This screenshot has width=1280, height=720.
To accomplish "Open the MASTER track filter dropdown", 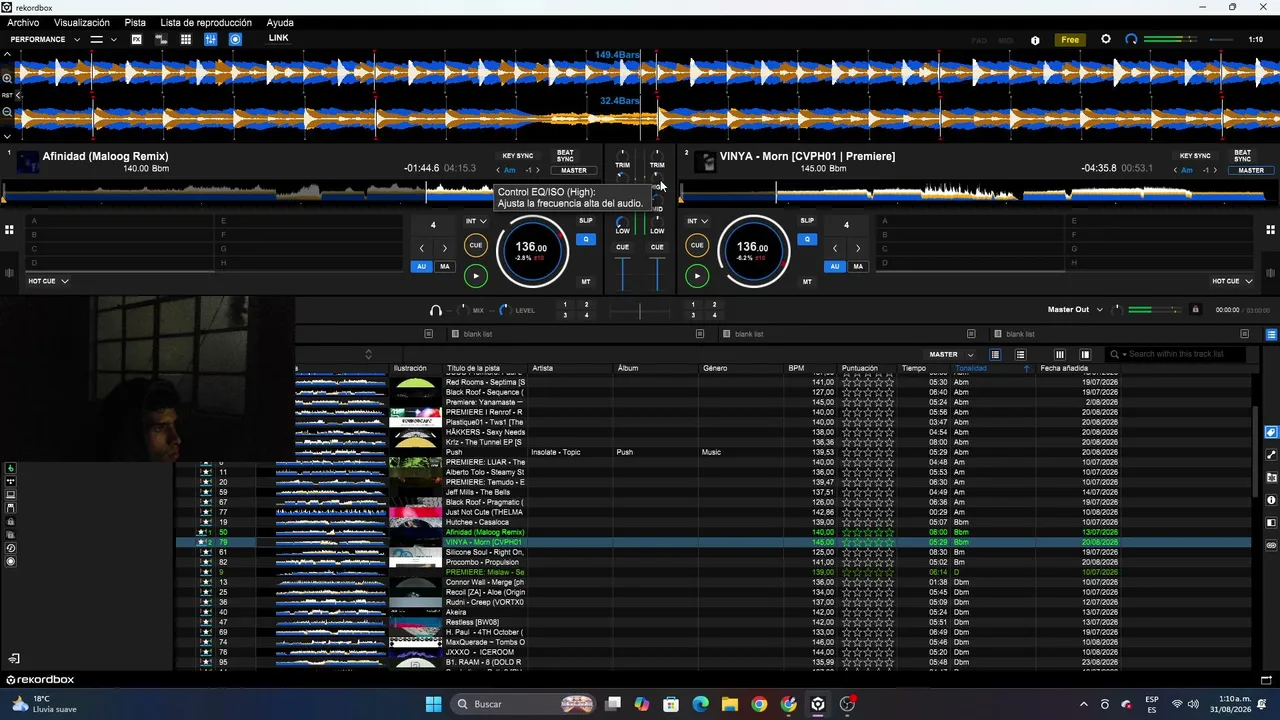I will point(950,354).
